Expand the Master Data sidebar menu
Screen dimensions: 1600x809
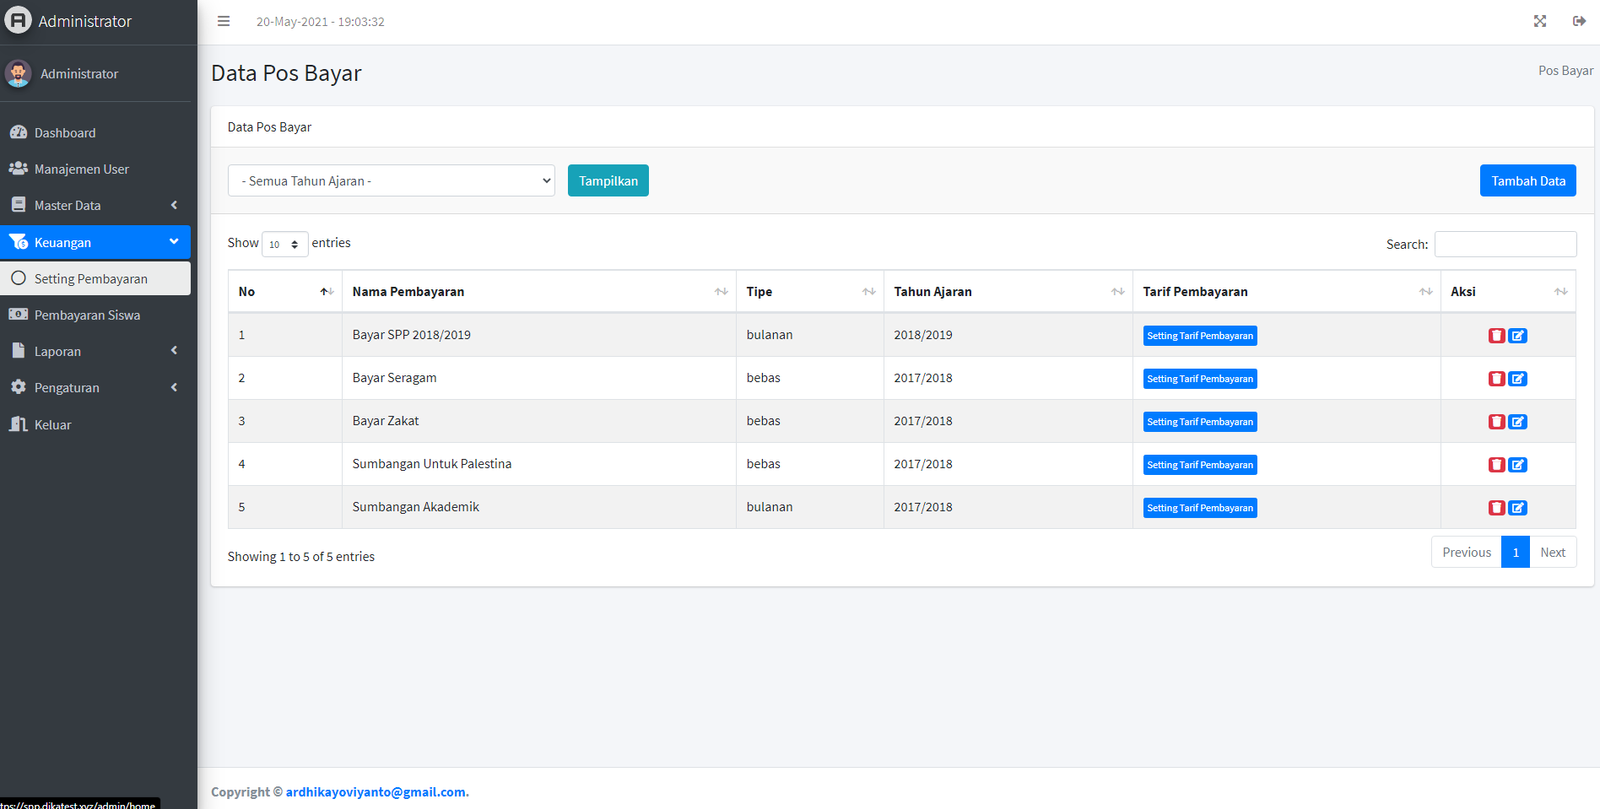tap(95, 206)
